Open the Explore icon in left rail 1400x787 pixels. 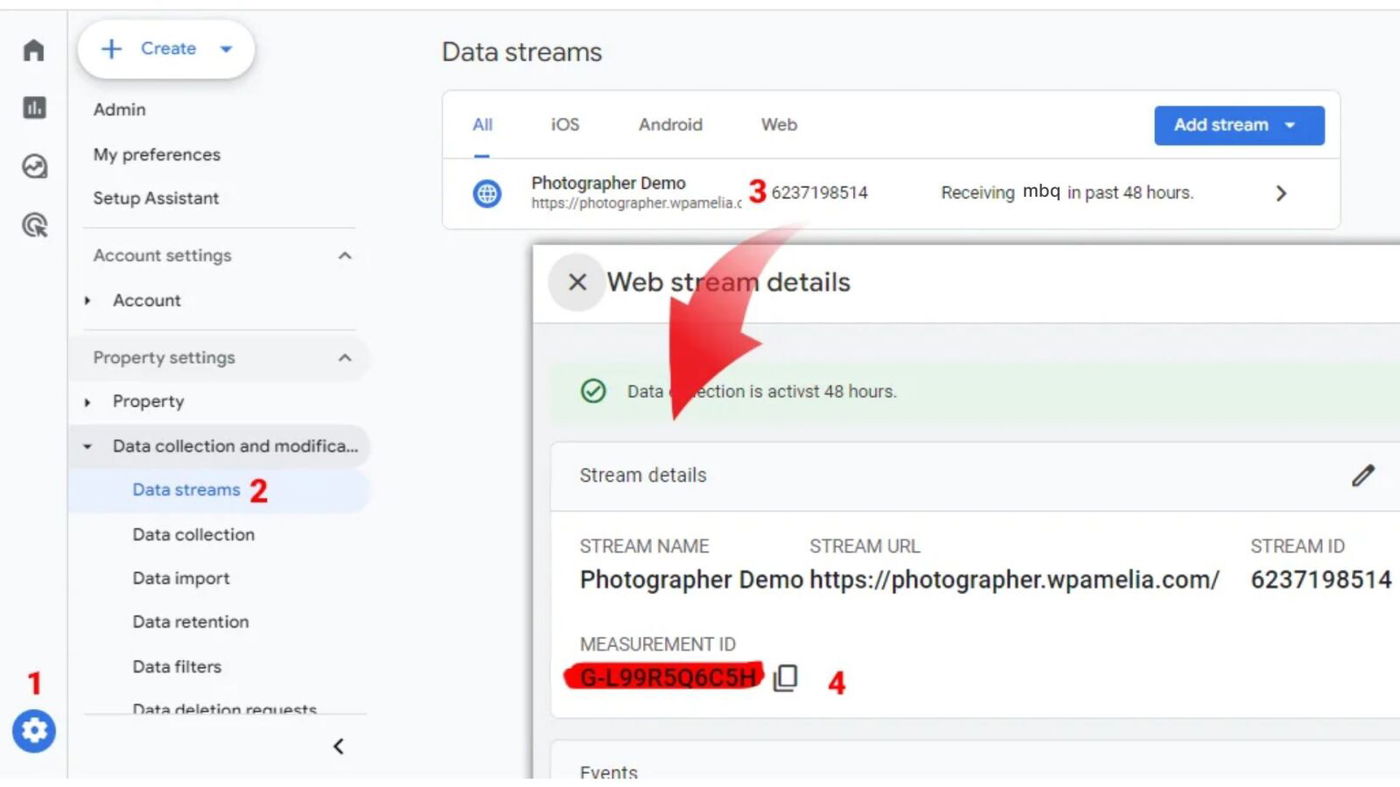tap(34, 166)
